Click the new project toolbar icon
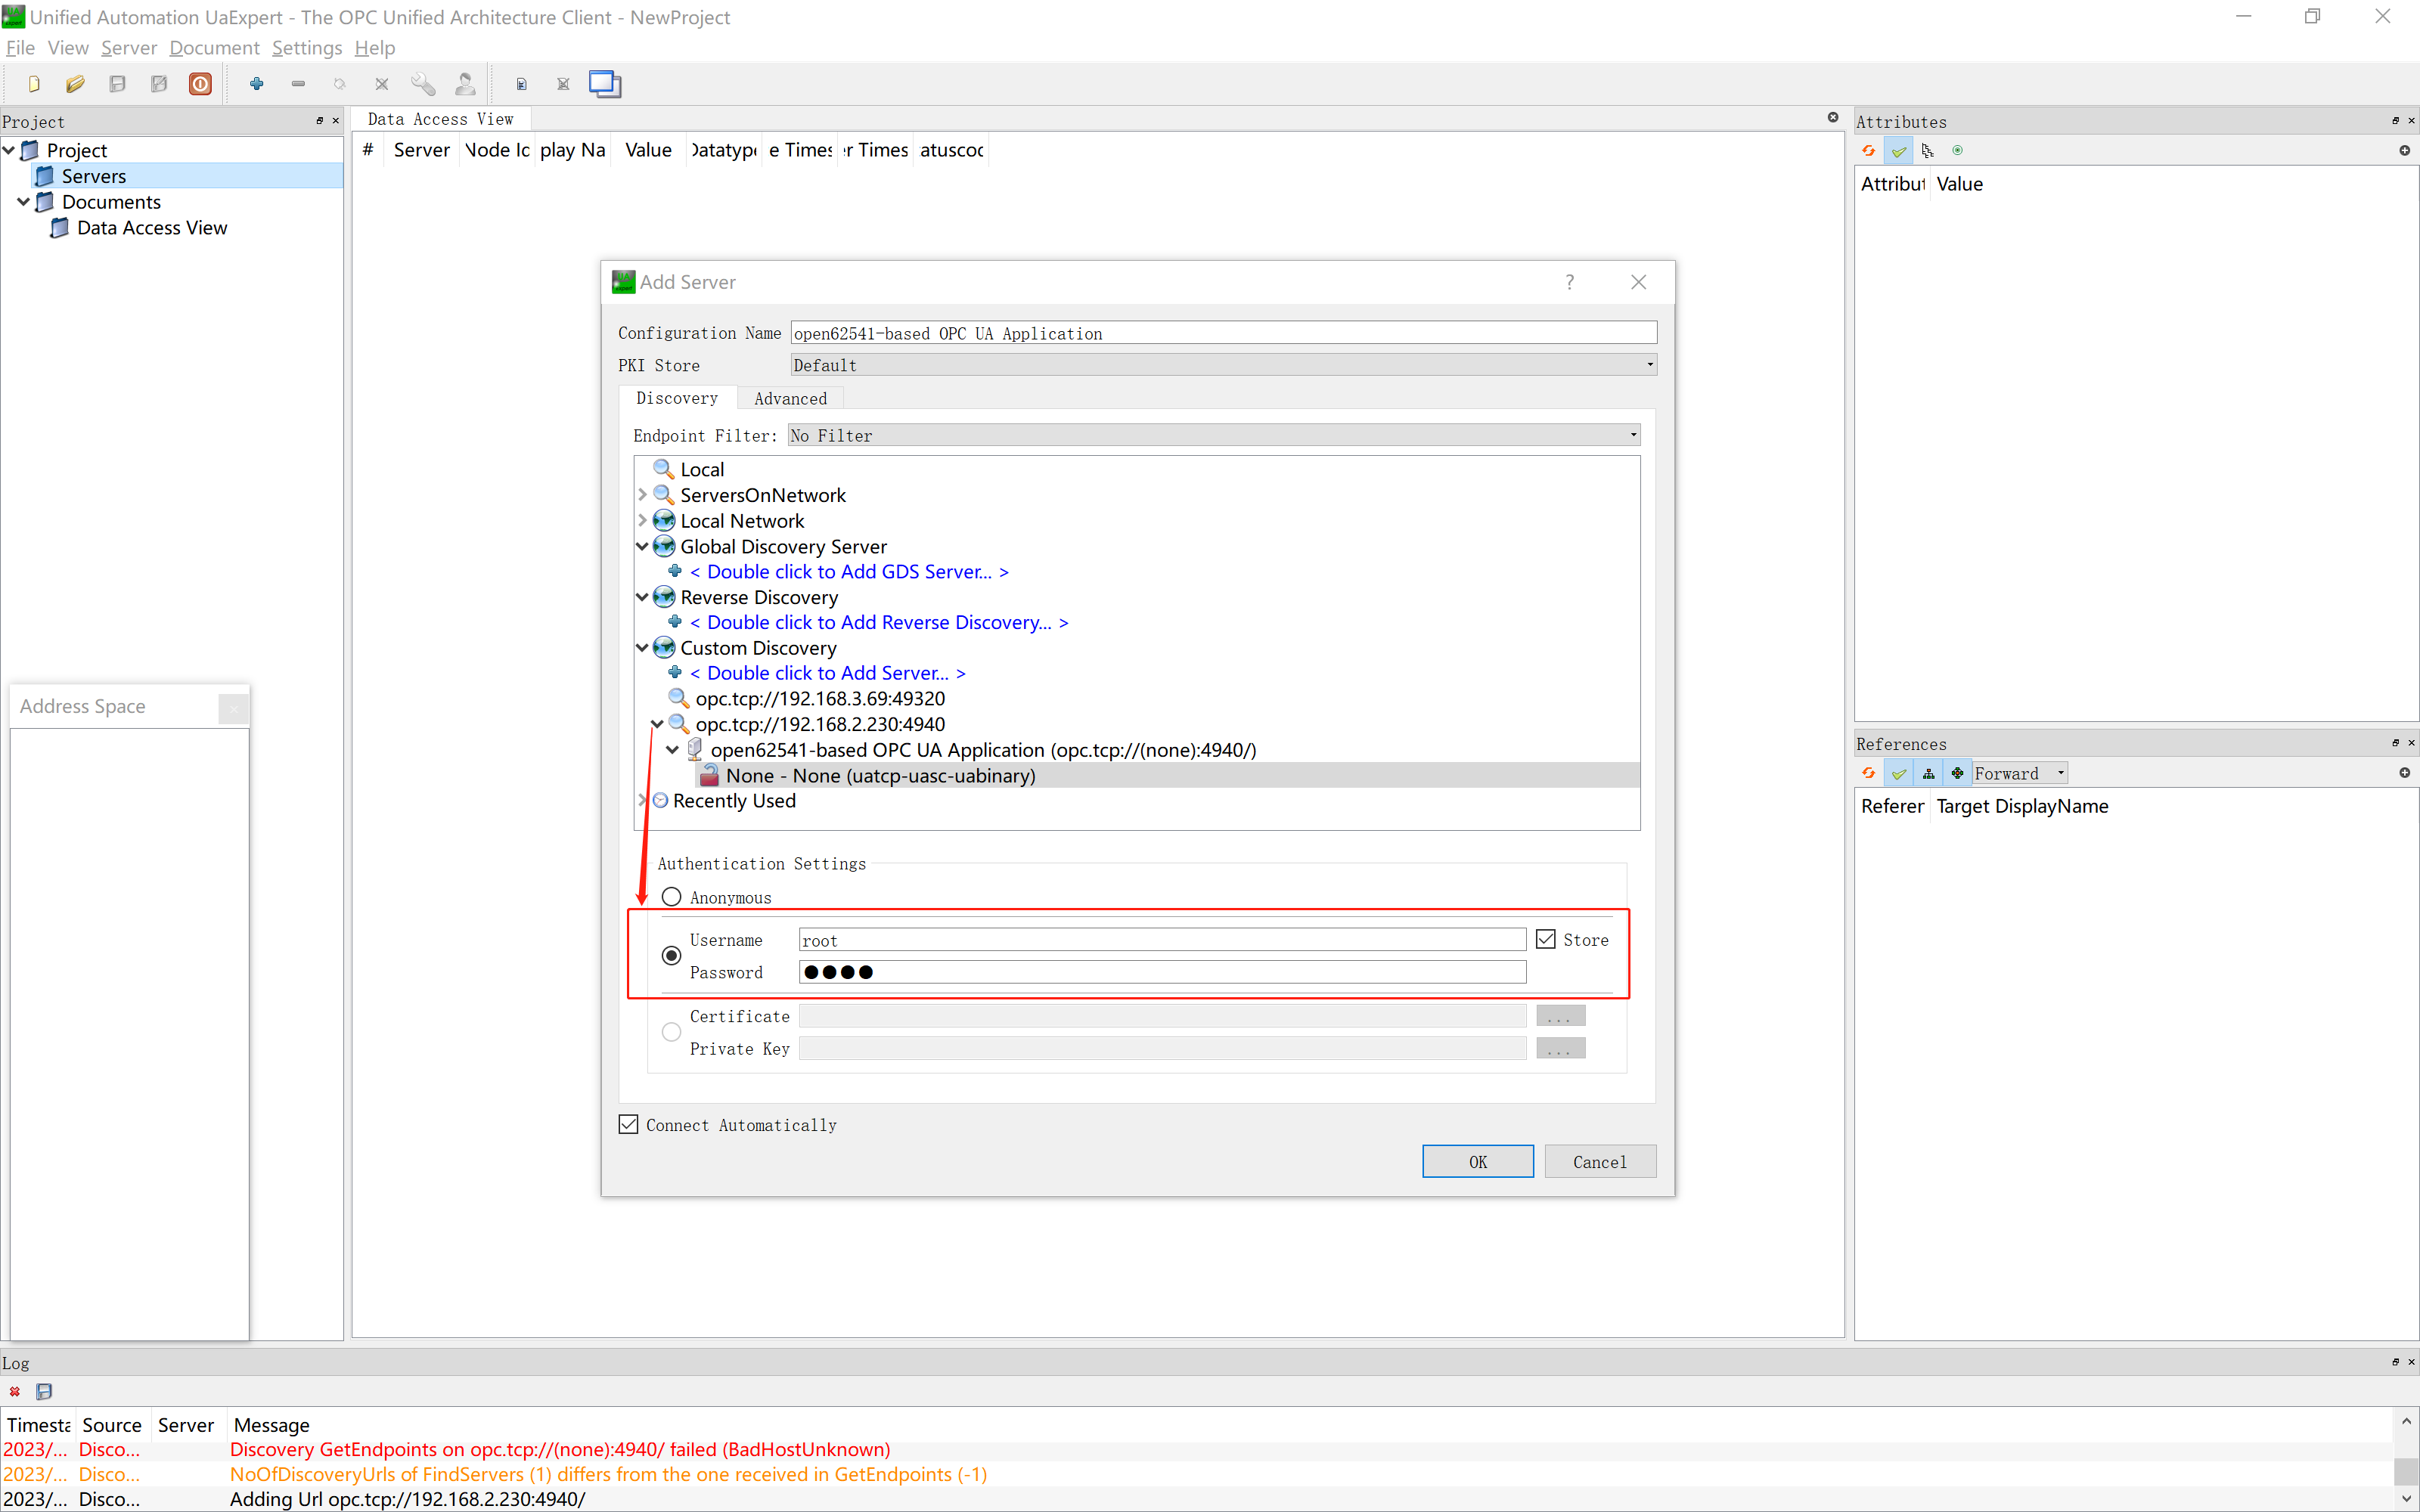This screenshot has height=1512, width=2420. pyautogui.click(x=34, y=84)
